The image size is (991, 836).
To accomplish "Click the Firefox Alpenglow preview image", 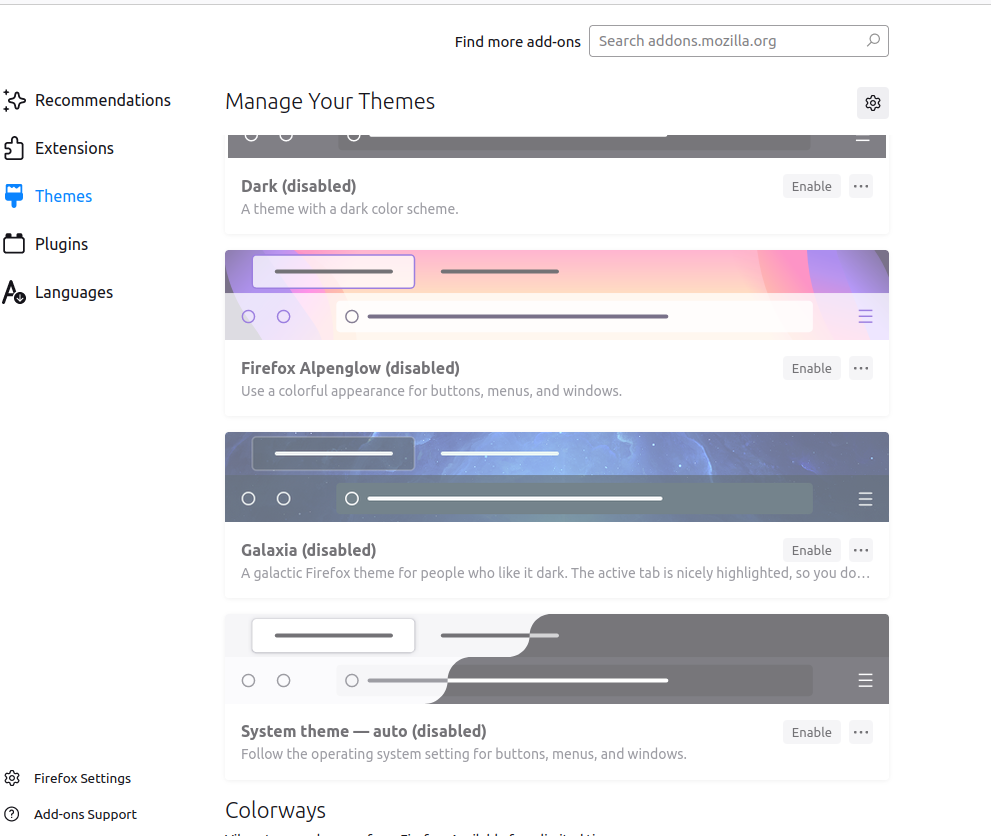I will [557, 295].
